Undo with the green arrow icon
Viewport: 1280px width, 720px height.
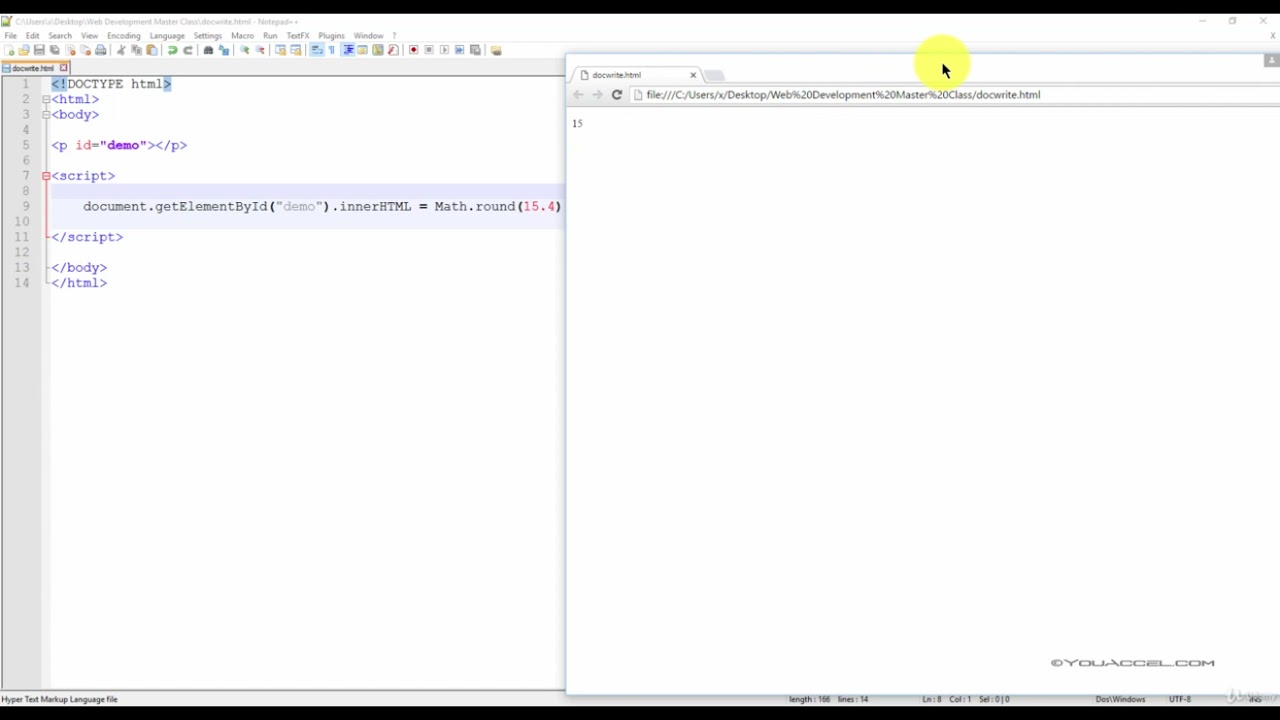click(173, 50)
